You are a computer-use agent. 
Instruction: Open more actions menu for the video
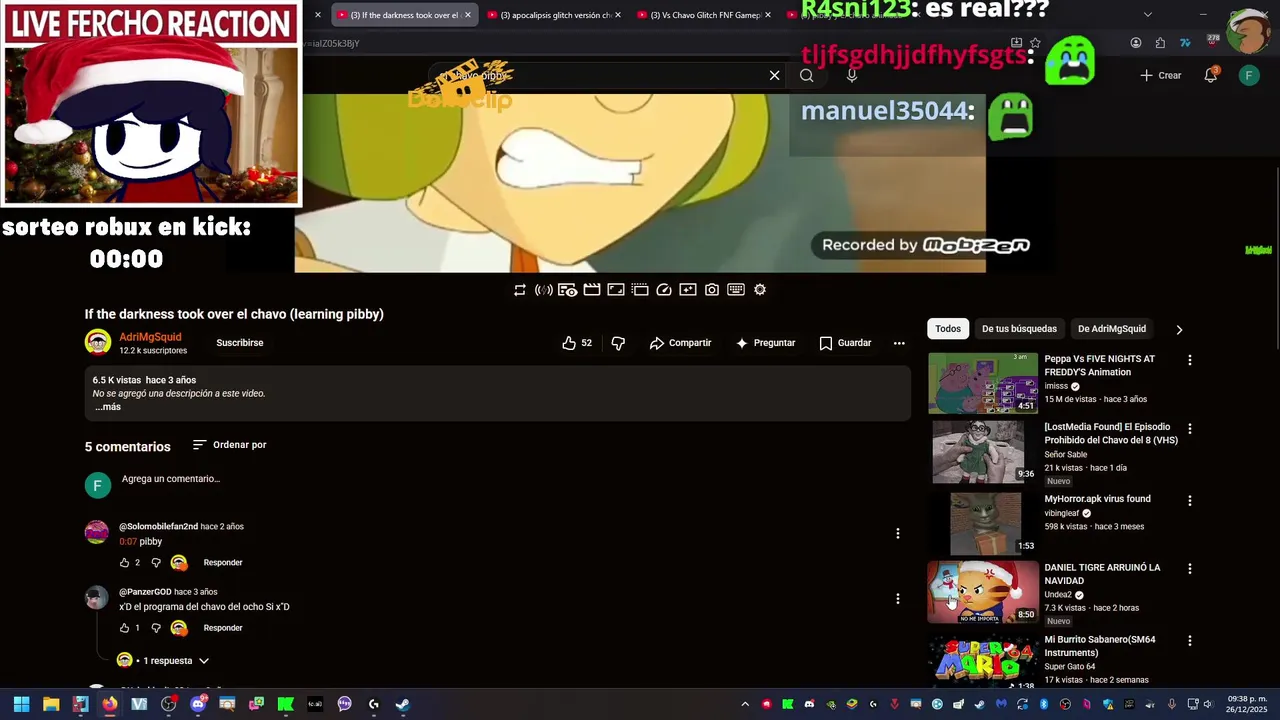(x=899, y=343)
